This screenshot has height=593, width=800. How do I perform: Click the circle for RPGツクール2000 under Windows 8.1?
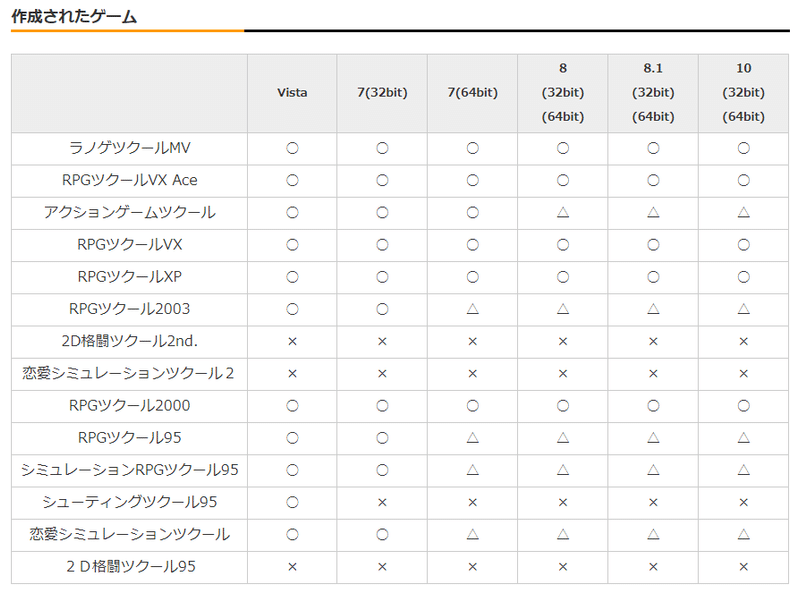653,405
